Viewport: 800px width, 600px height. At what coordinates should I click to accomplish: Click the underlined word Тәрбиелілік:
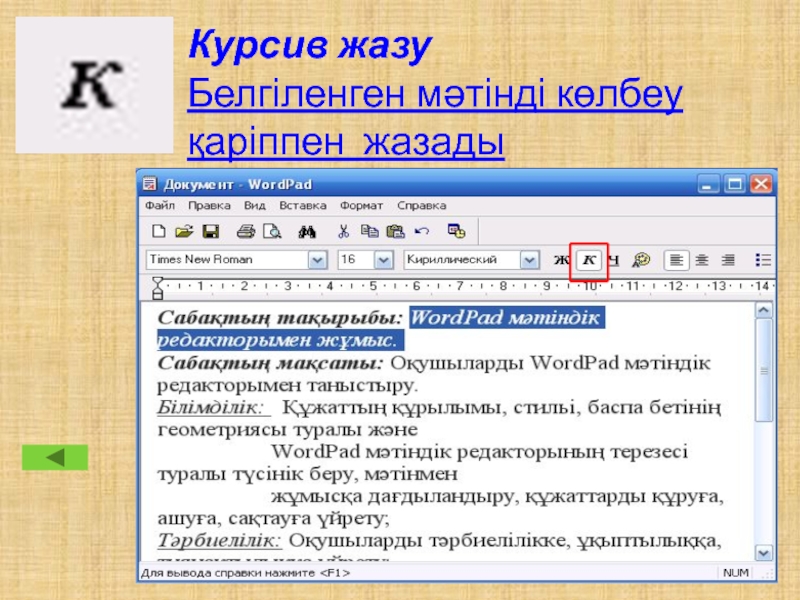click(x=219, y=540)
